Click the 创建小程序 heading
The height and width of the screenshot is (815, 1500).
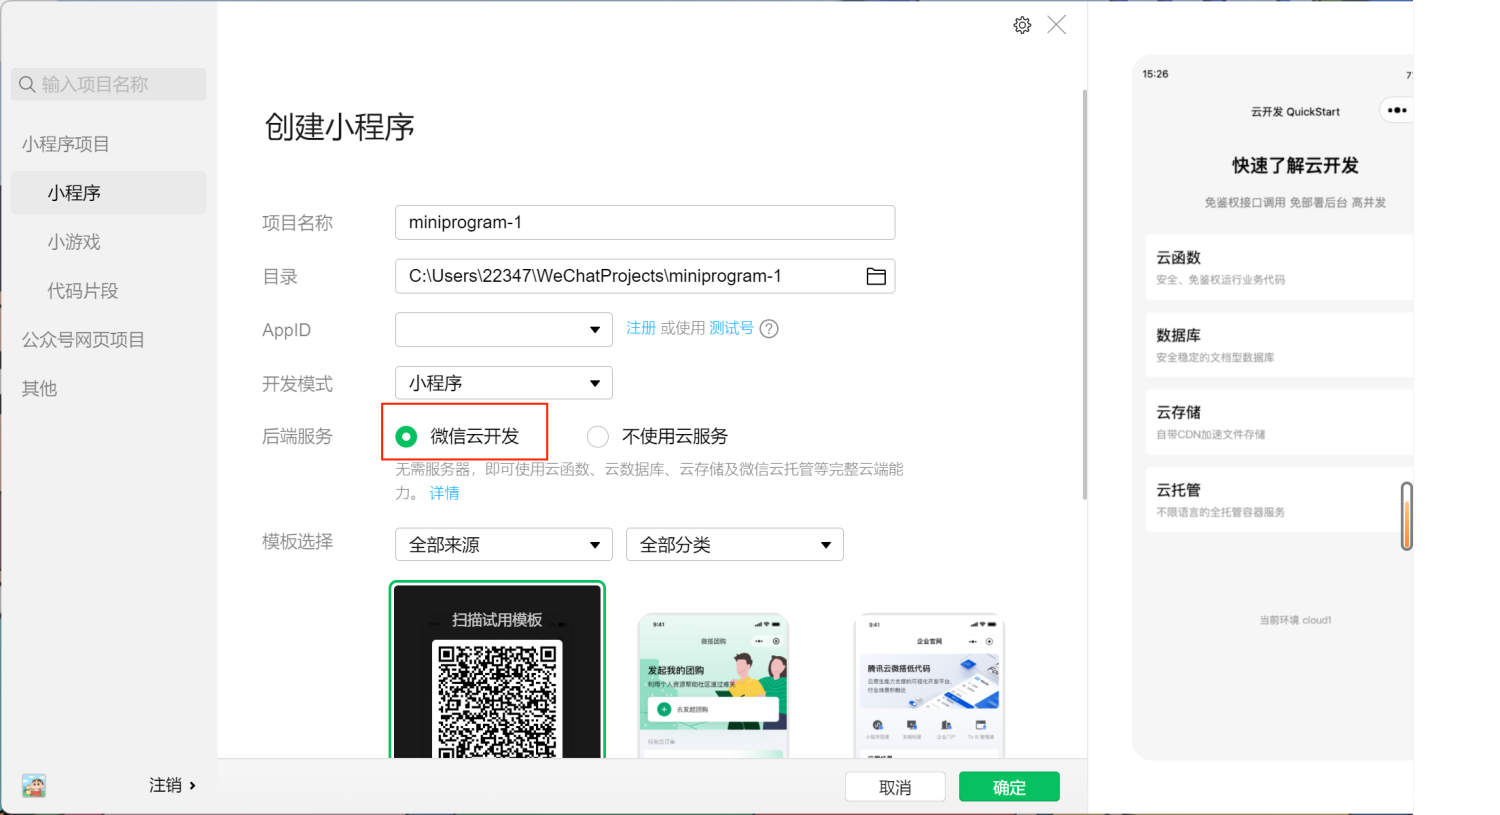click(339, 127)
